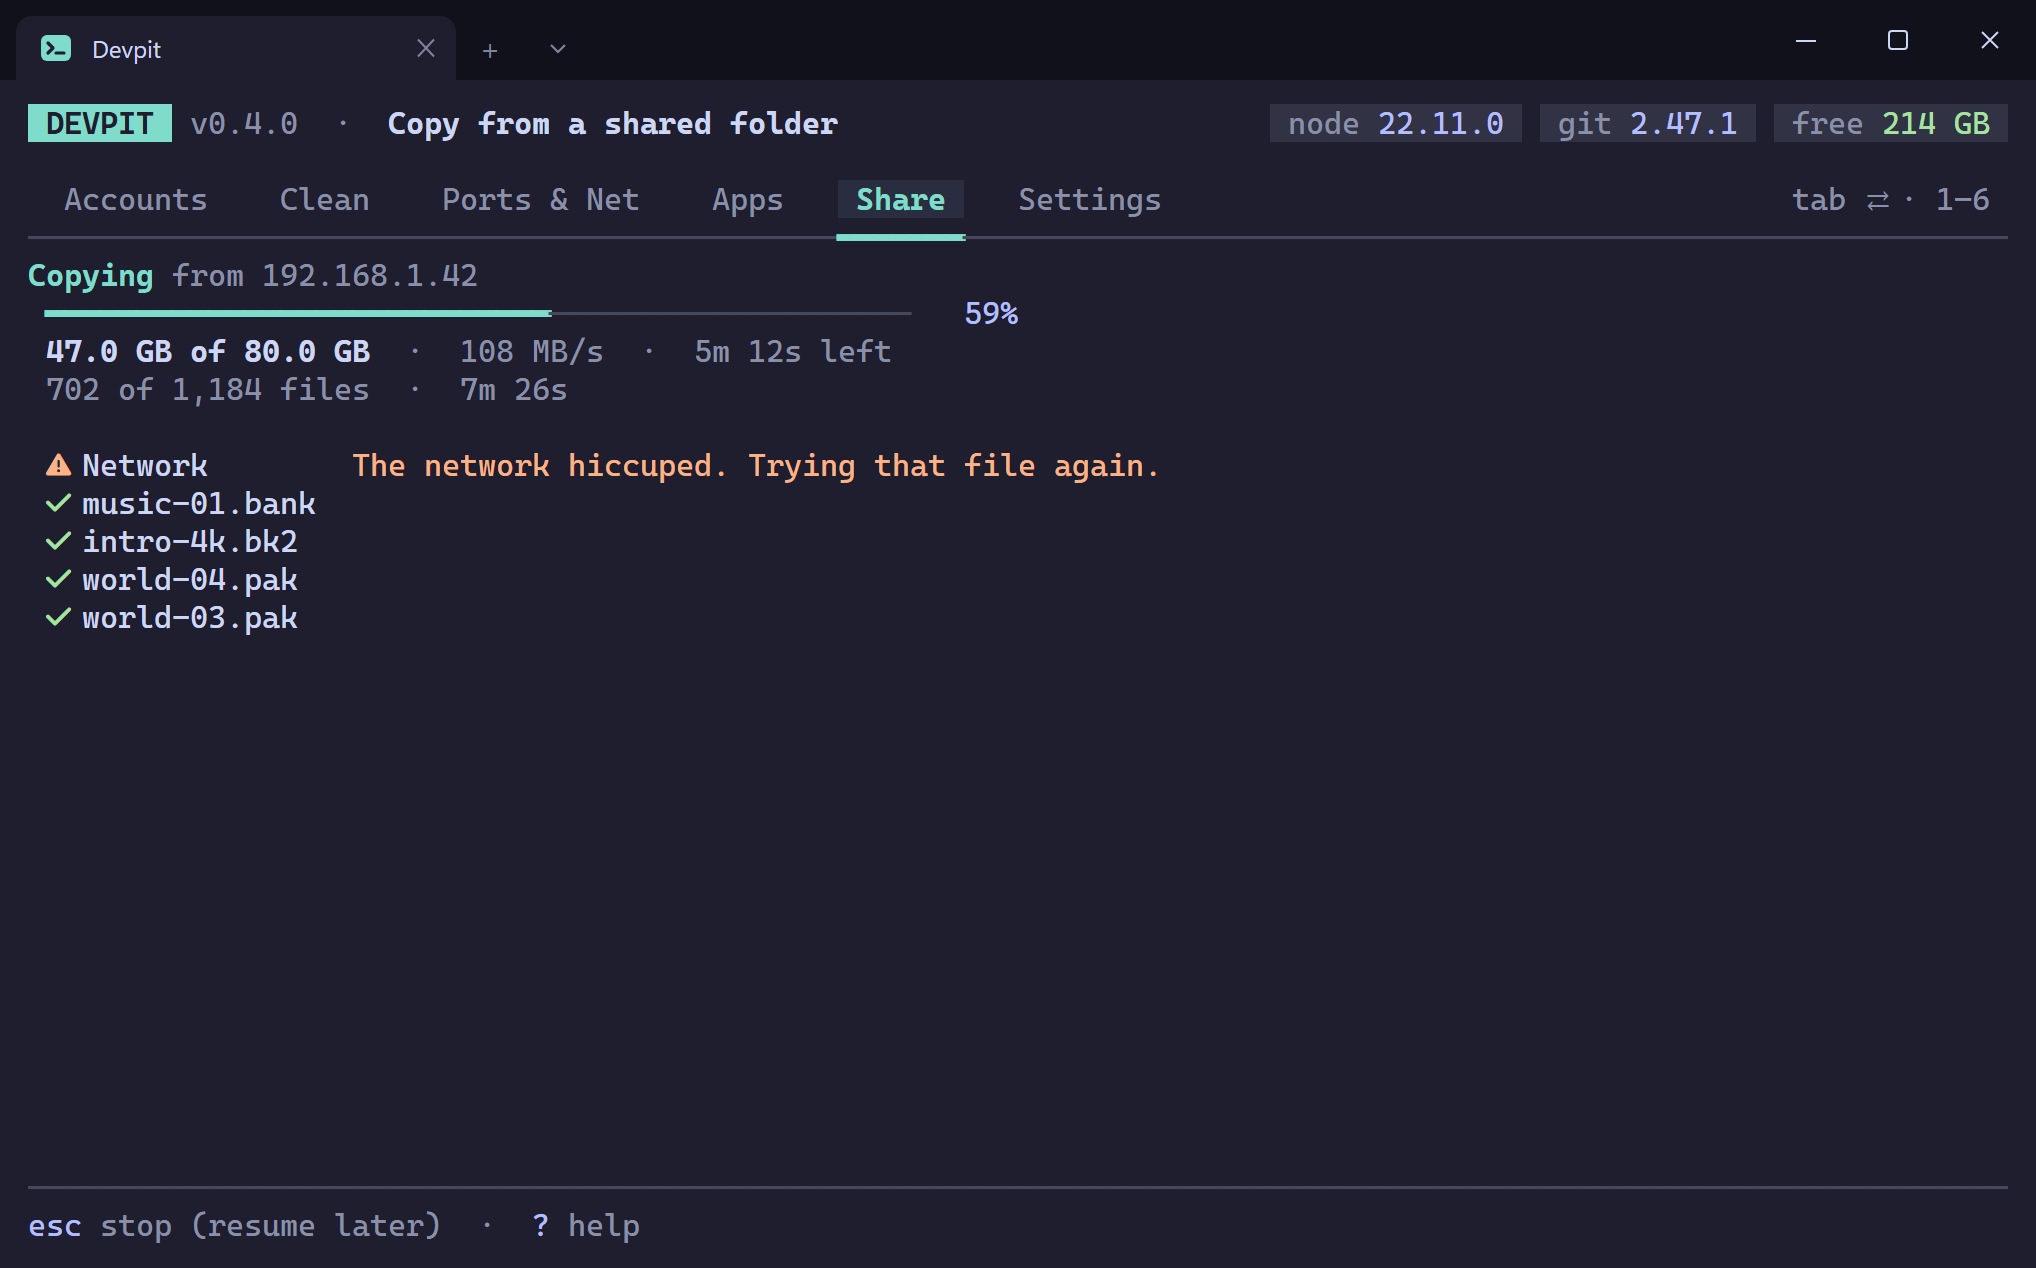Click the tab 1–6 shortcut hint
Image resolution: width=2036 pixels, height=1268 pixels.
(1891, 199)
